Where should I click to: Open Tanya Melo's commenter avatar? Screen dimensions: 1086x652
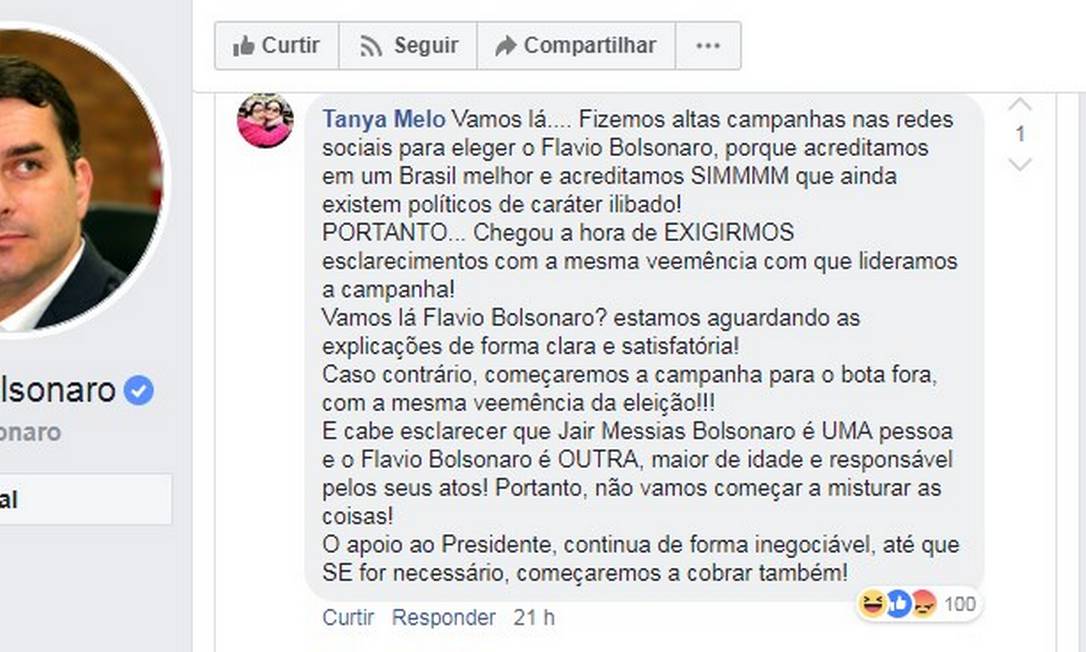265,121
